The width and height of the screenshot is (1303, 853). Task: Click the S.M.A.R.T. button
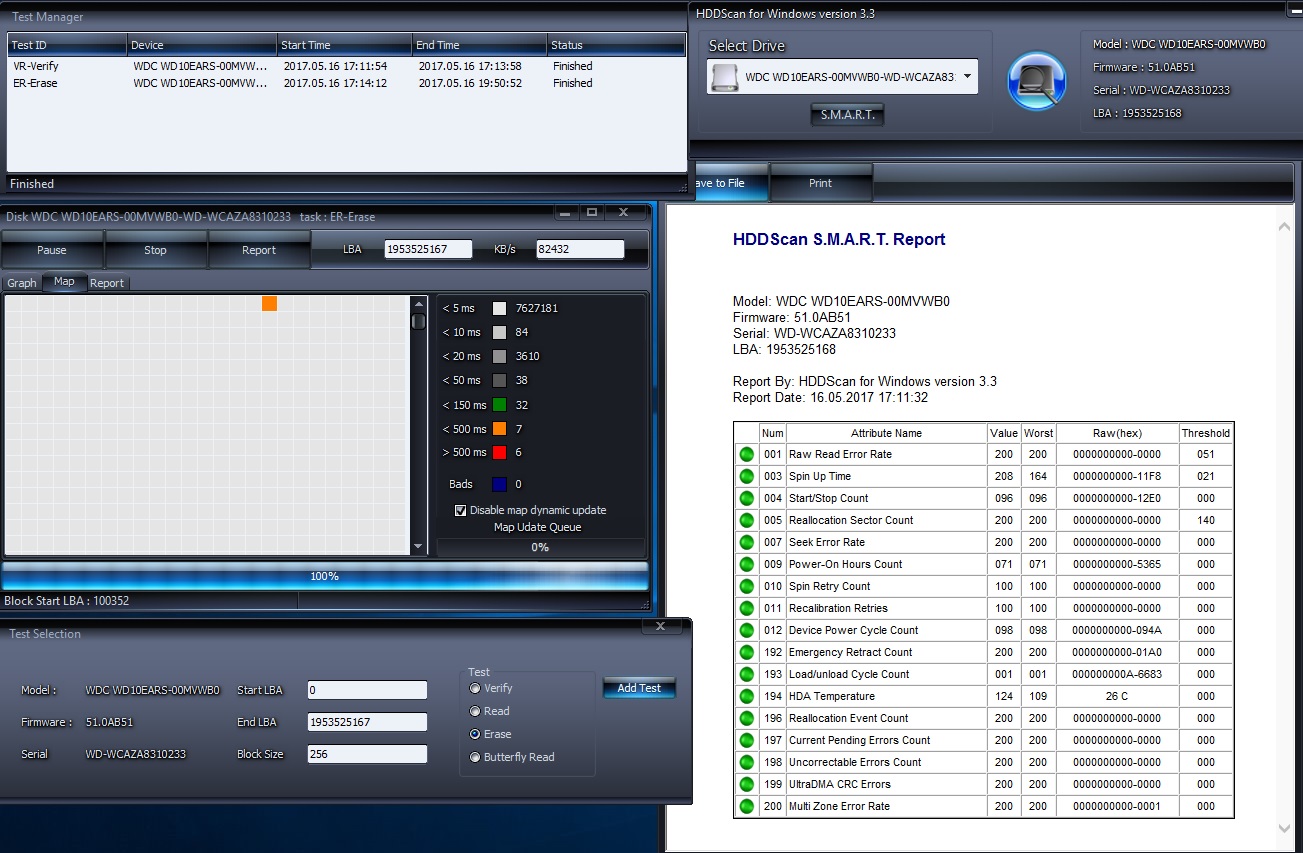click(847, 115)
